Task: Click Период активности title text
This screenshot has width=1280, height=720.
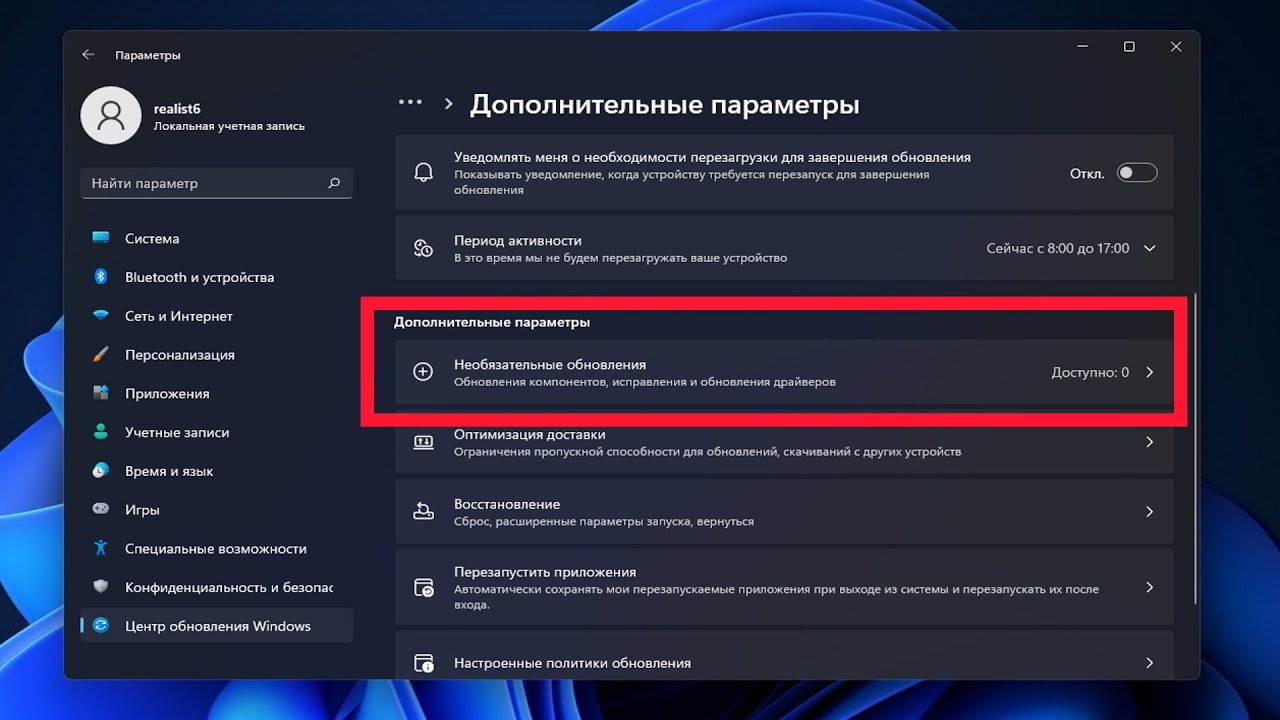Action: pyautogui.click(x=517, y=240)
